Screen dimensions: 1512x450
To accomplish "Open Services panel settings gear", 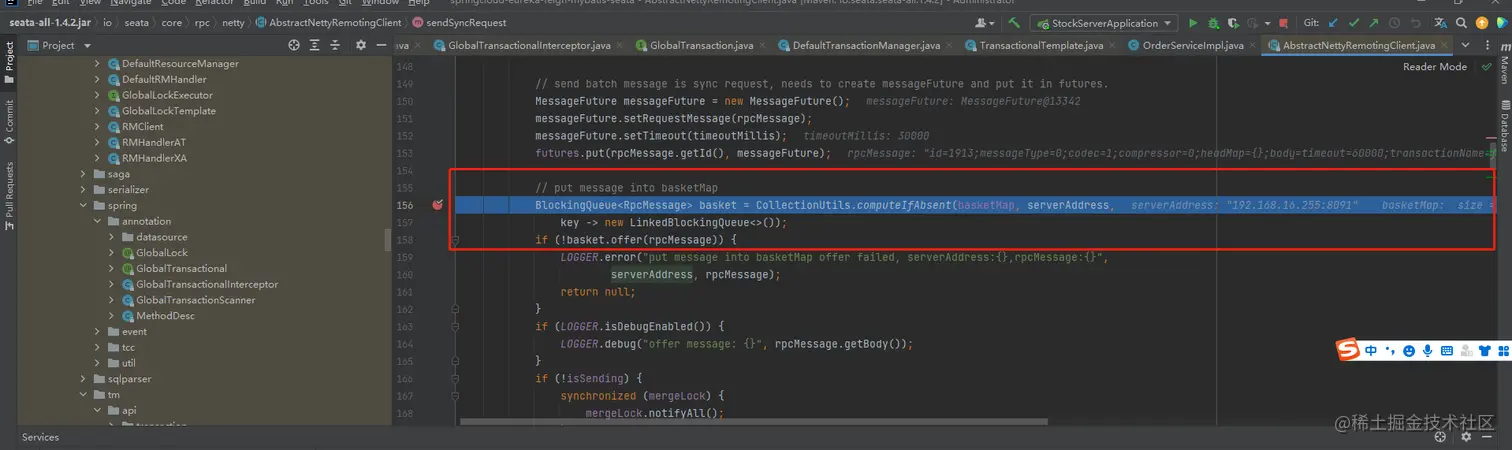I will click(1466, 437).
